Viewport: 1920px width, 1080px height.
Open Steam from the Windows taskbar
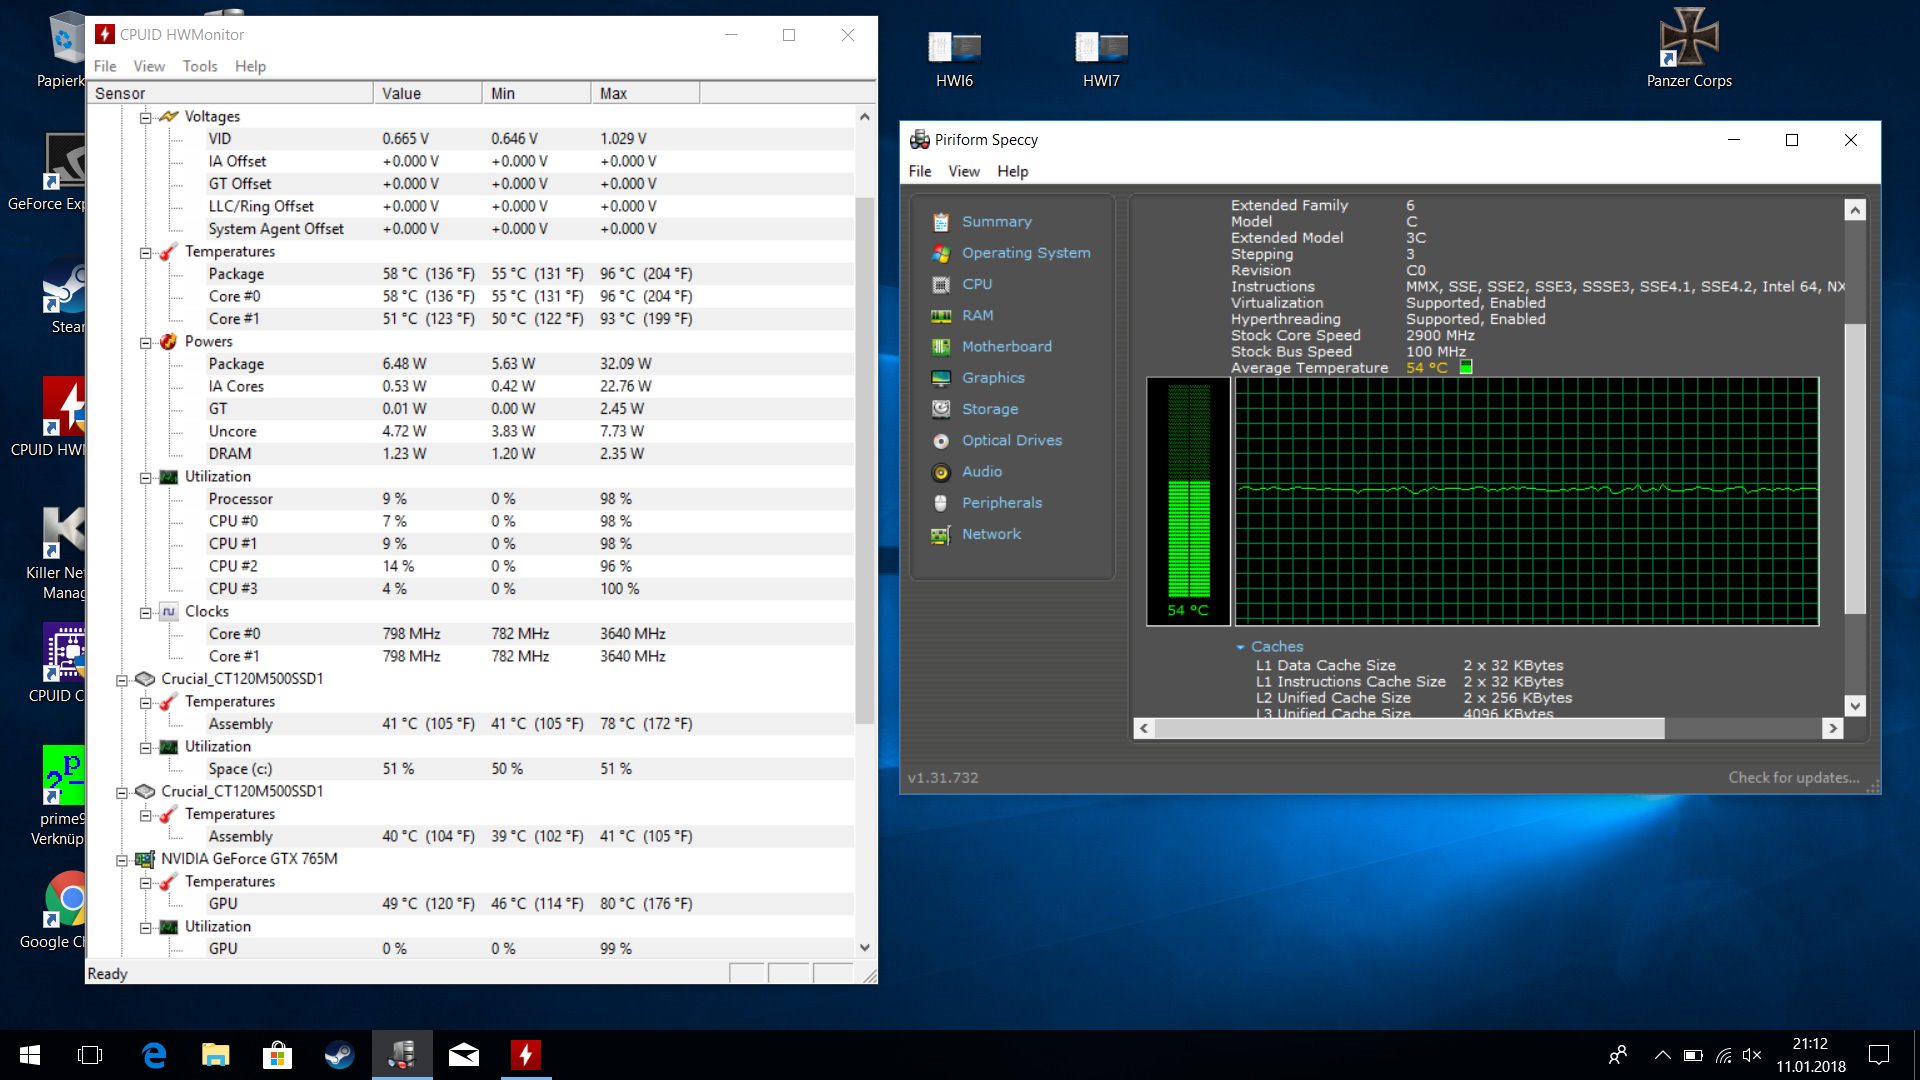[x=339, y=1055]
